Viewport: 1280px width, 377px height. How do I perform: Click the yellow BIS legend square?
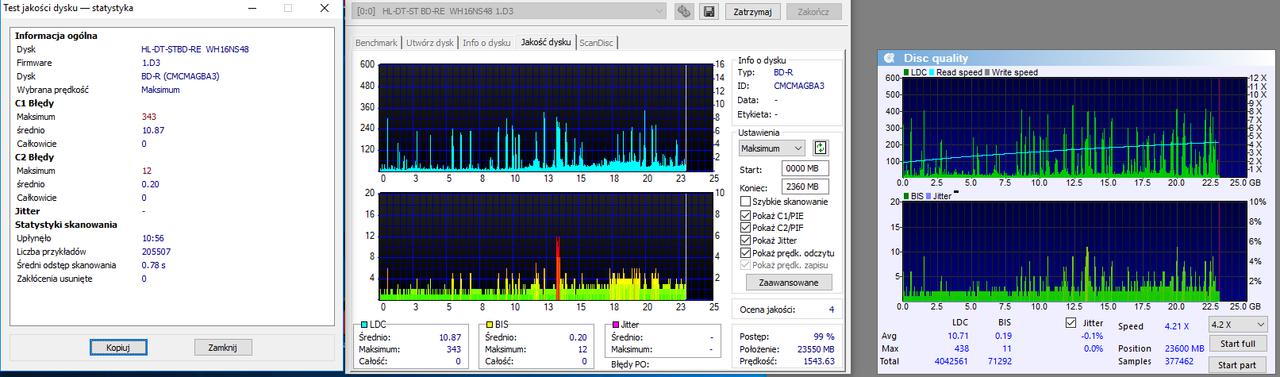click(x=489, y=325)
